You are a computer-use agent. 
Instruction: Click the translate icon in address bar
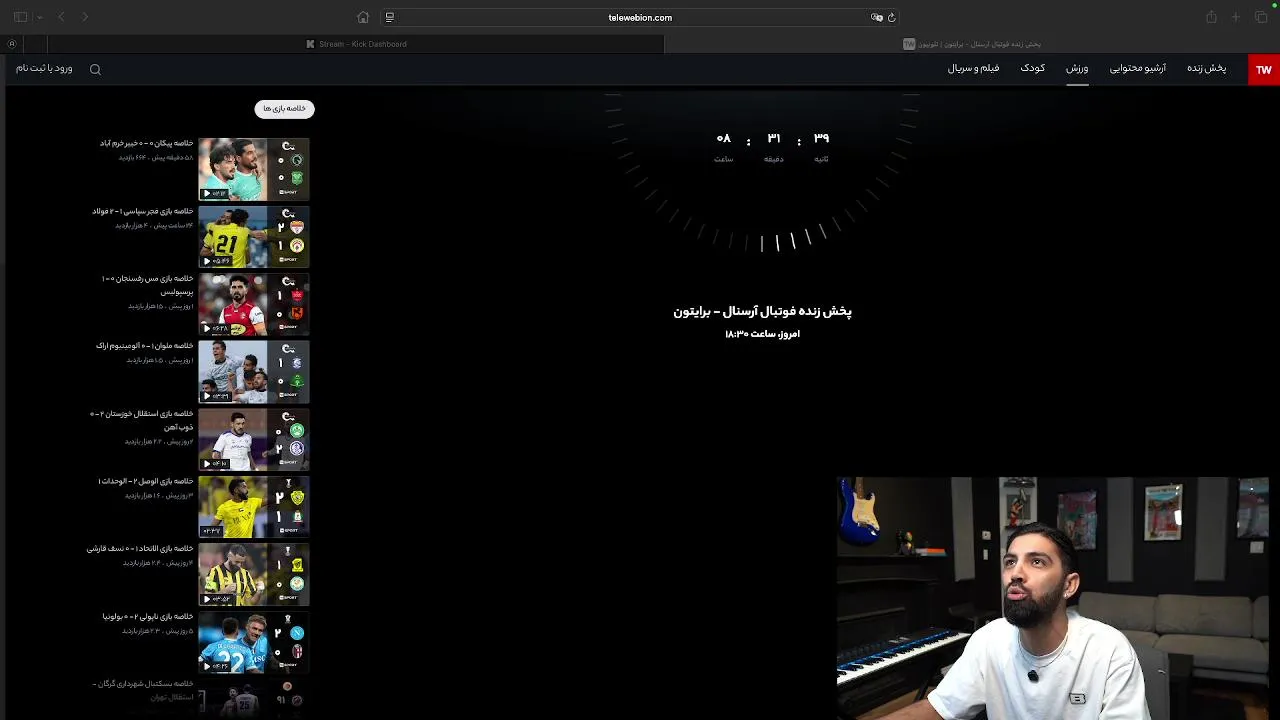[877, 17]
